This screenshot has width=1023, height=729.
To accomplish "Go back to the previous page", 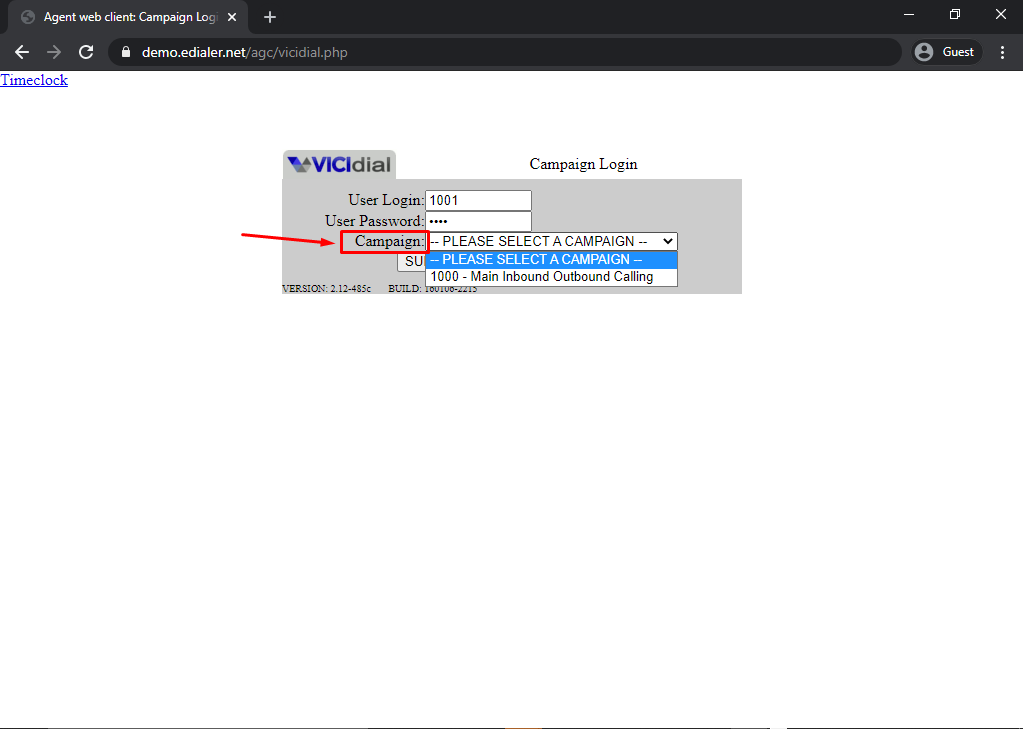I will point(22,52).
